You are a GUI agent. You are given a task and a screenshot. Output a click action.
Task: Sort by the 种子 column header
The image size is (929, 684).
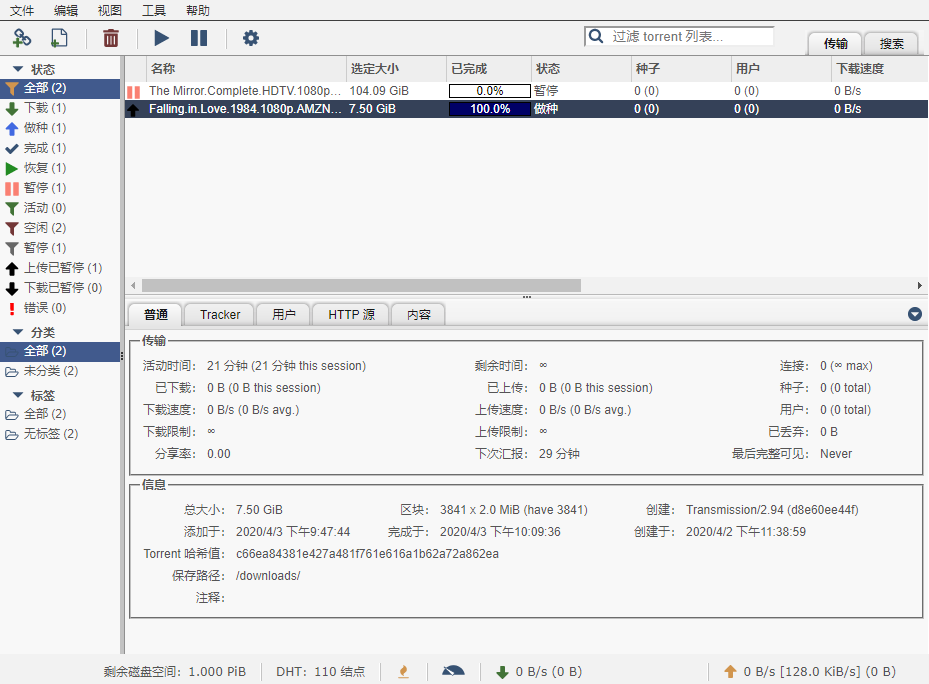pyautogui.click(x=681, y=69)
